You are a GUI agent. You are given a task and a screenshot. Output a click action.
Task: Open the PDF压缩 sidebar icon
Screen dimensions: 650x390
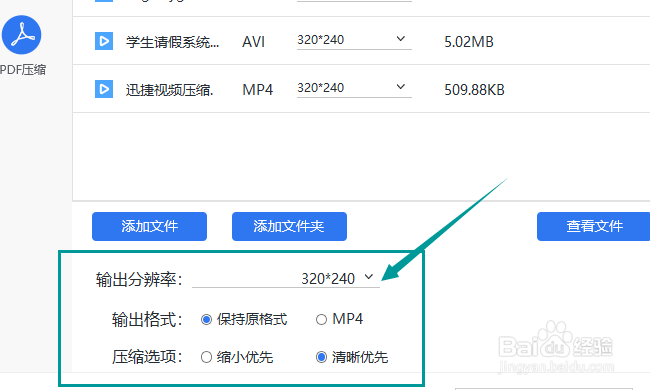[22, 35]
